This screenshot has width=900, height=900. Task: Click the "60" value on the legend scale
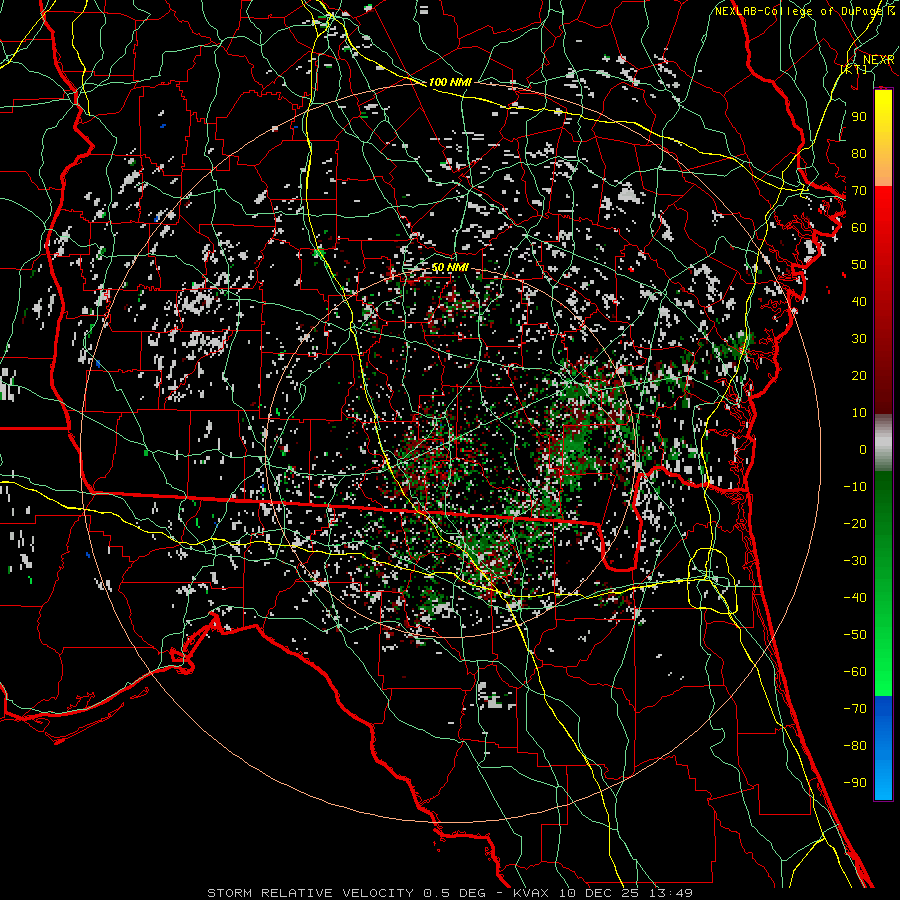coord(859,228)
